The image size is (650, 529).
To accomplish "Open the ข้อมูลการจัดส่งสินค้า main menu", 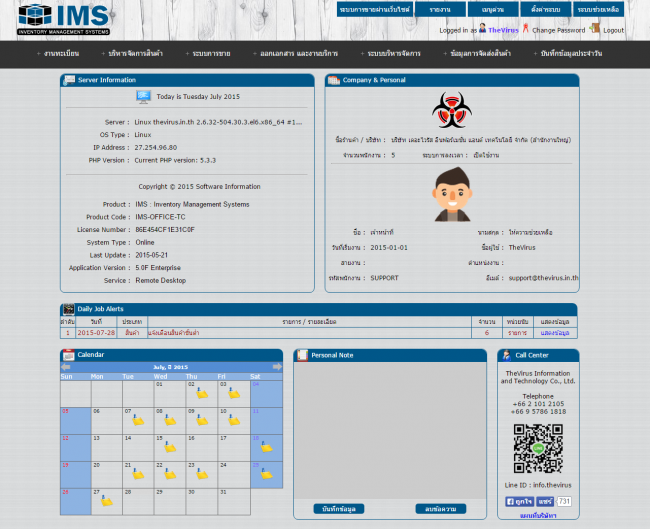I will pyautogui.click(x=480, y=53).
